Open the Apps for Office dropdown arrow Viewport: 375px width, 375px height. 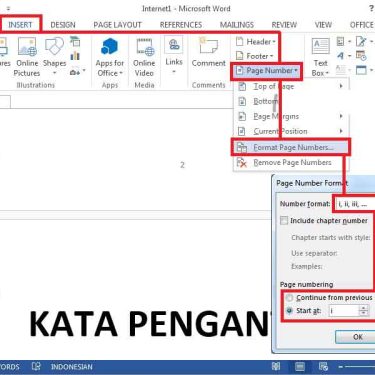(121, 73)
